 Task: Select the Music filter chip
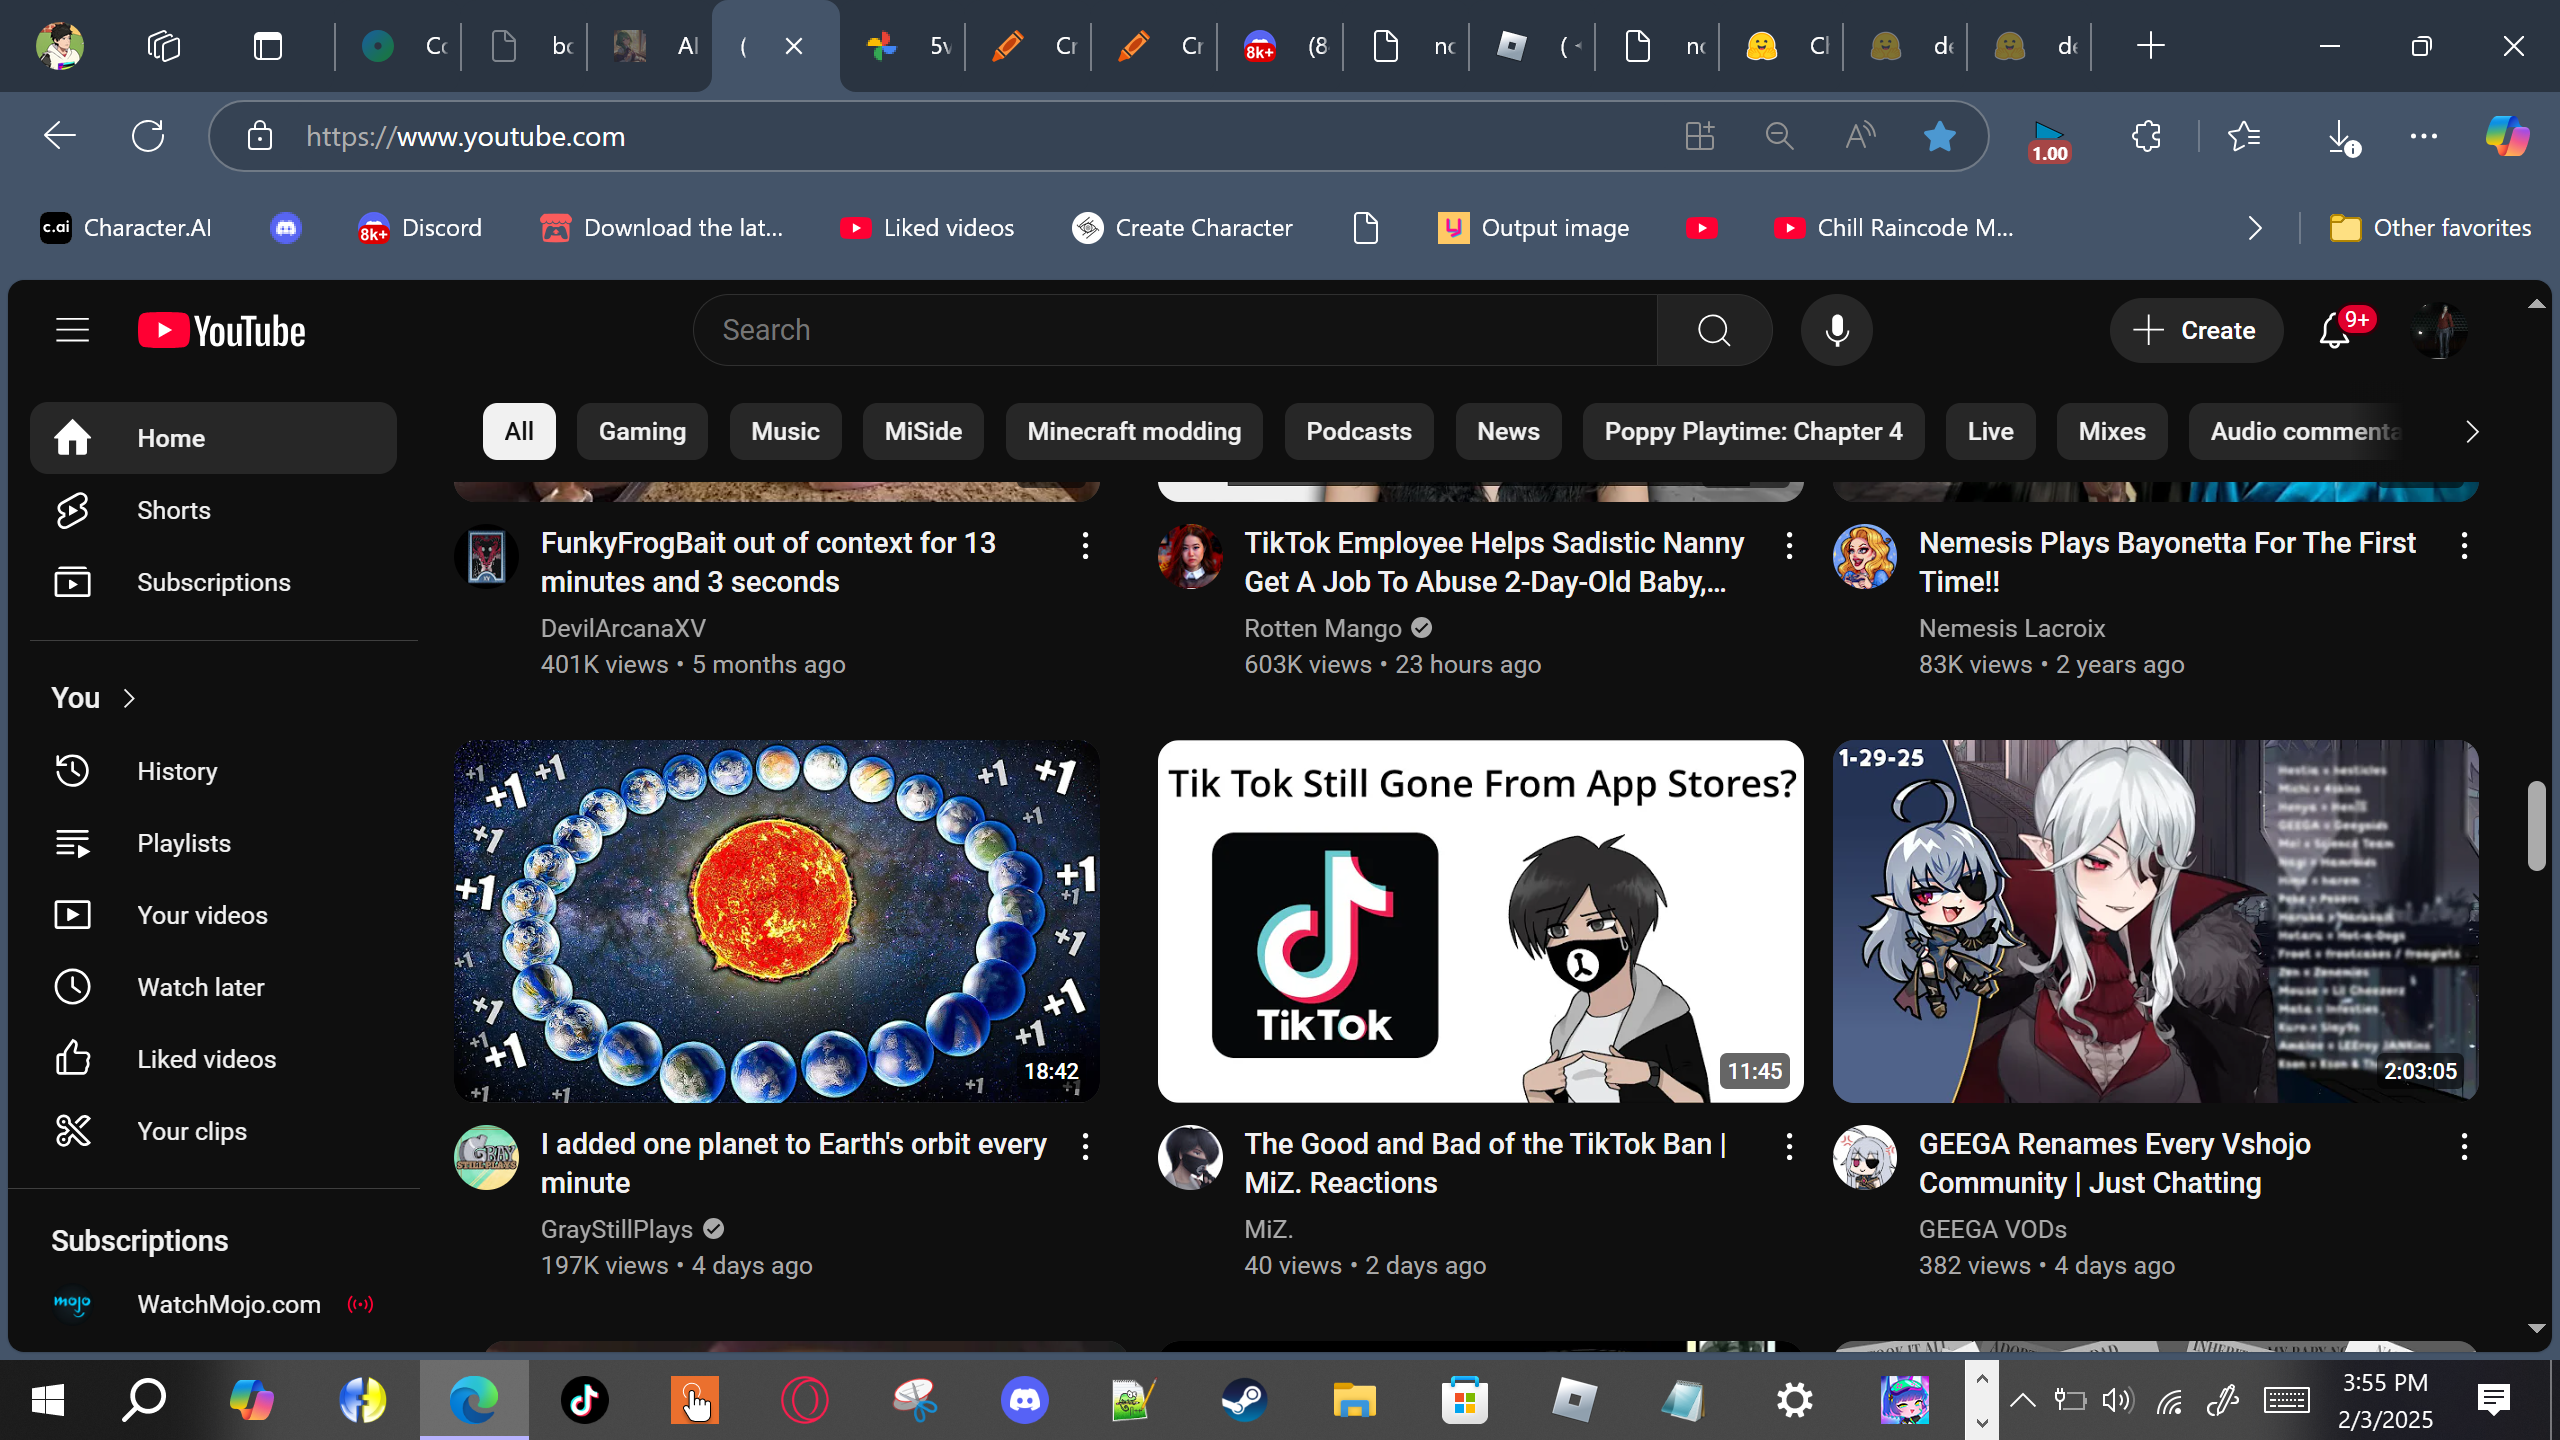[x=785, y=432]
